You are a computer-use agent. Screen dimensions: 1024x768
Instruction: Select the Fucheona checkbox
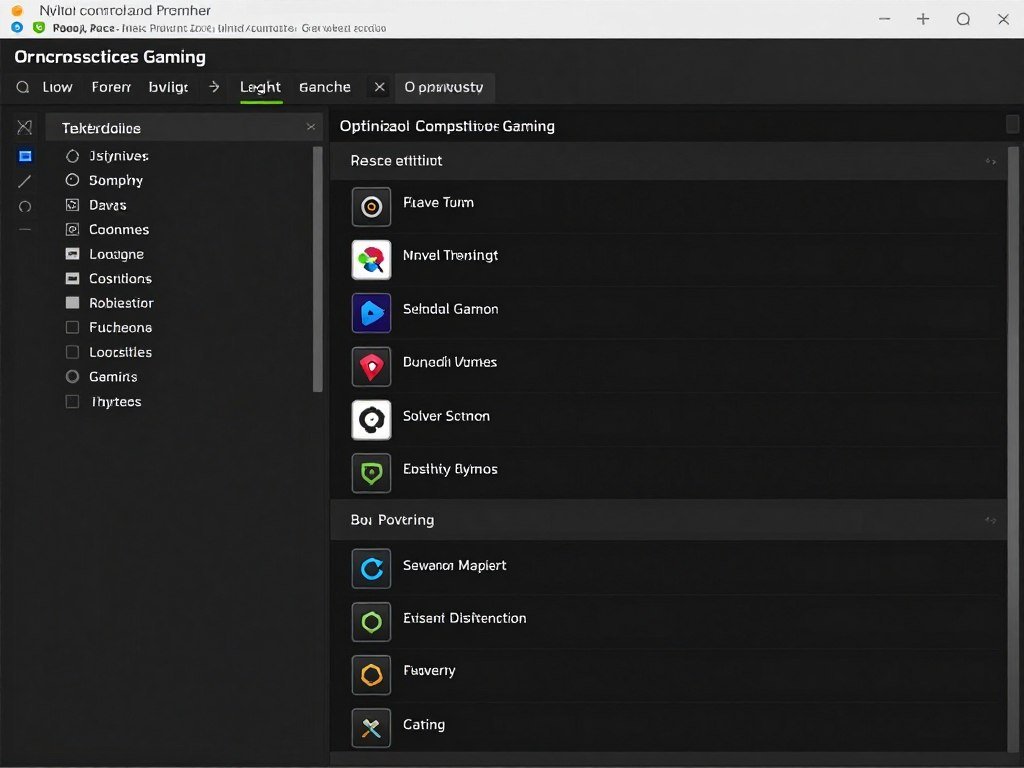(71, 327)
